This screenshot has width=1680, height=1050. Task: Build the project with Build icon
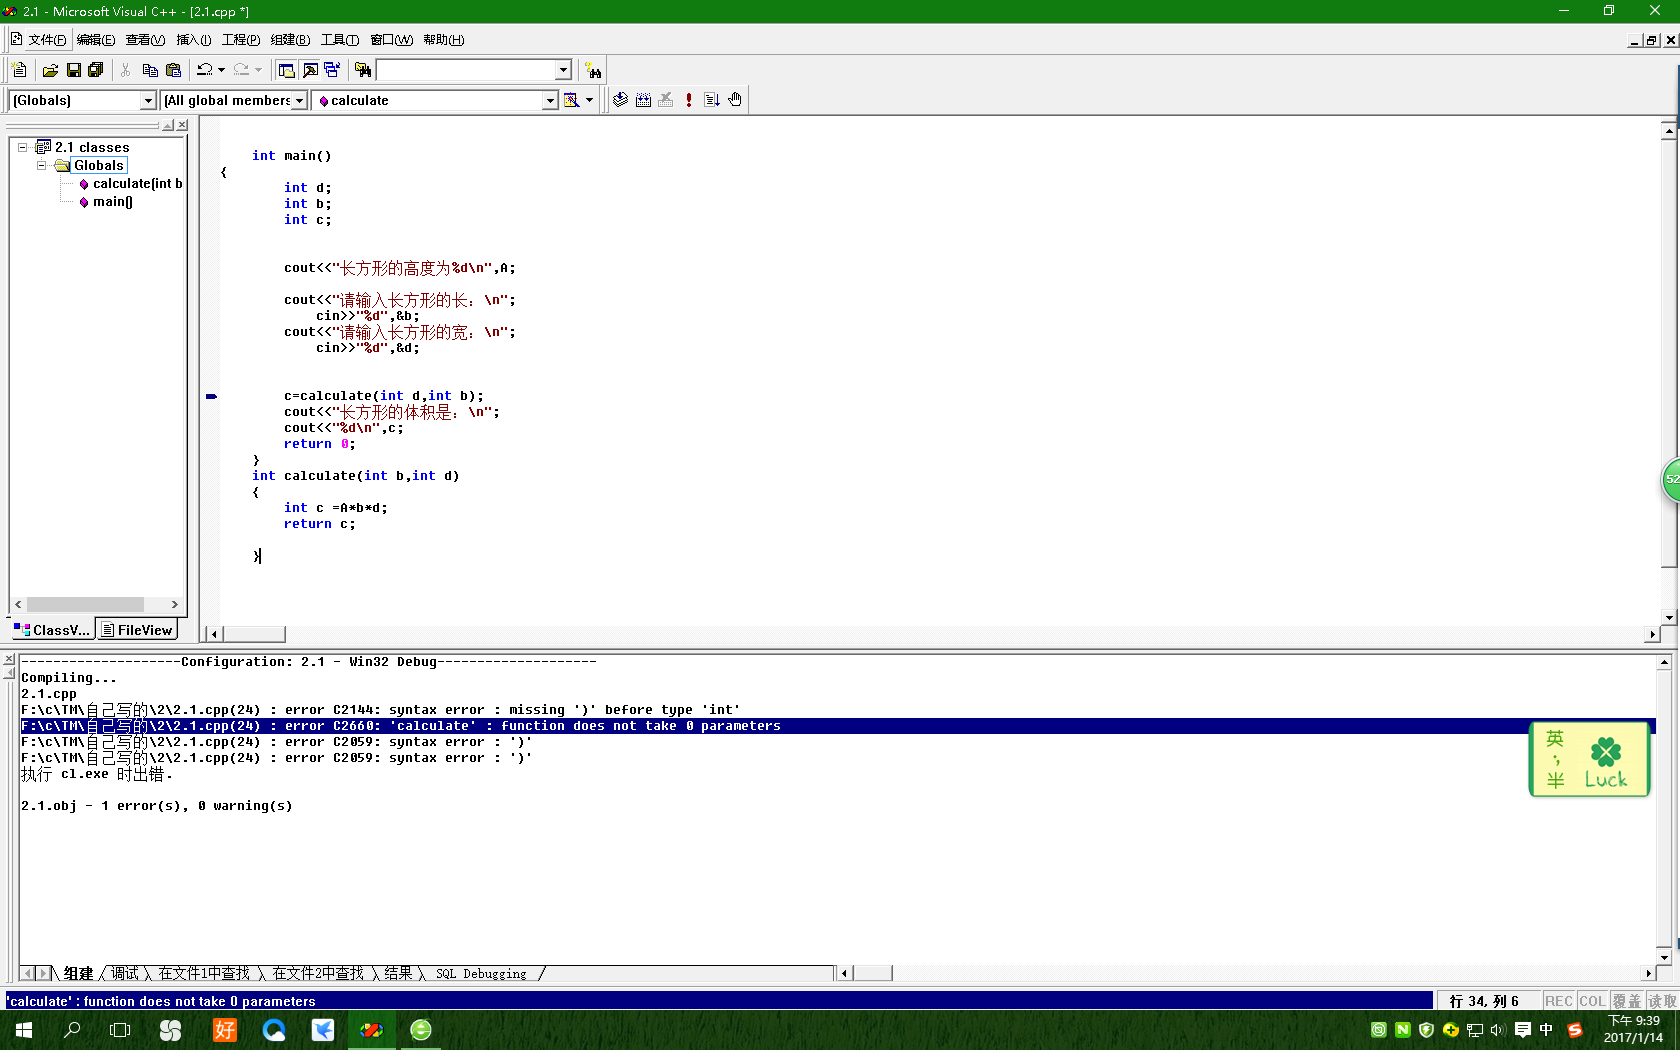click(643, 100)
